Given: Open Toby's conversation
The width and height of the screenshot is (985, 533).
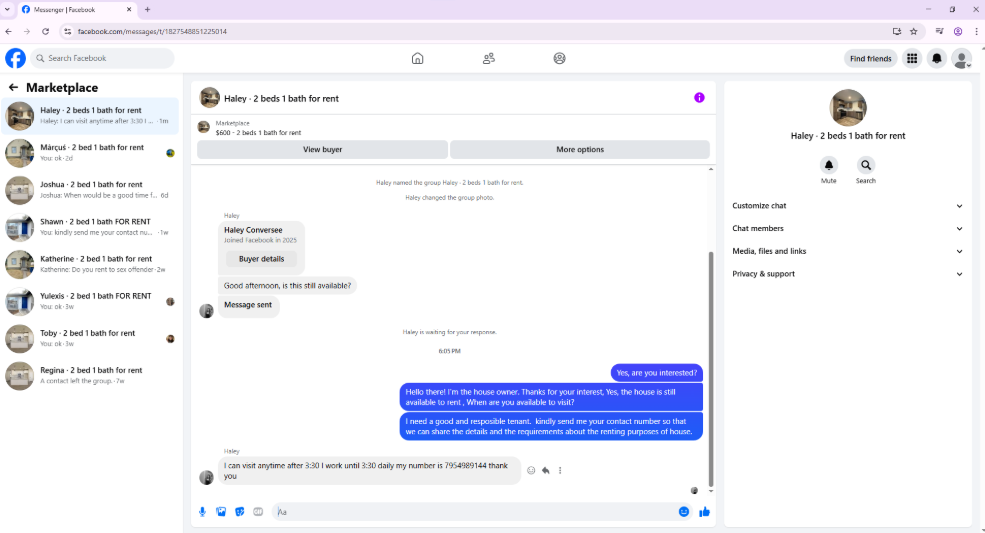Looking at the screenshot, I should 90,338.
